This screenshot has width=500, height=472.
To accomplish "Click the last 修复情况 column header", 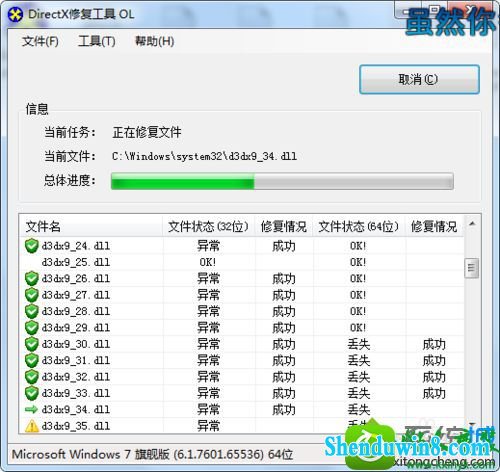I will pyautogui.click(x=434, y=226).
